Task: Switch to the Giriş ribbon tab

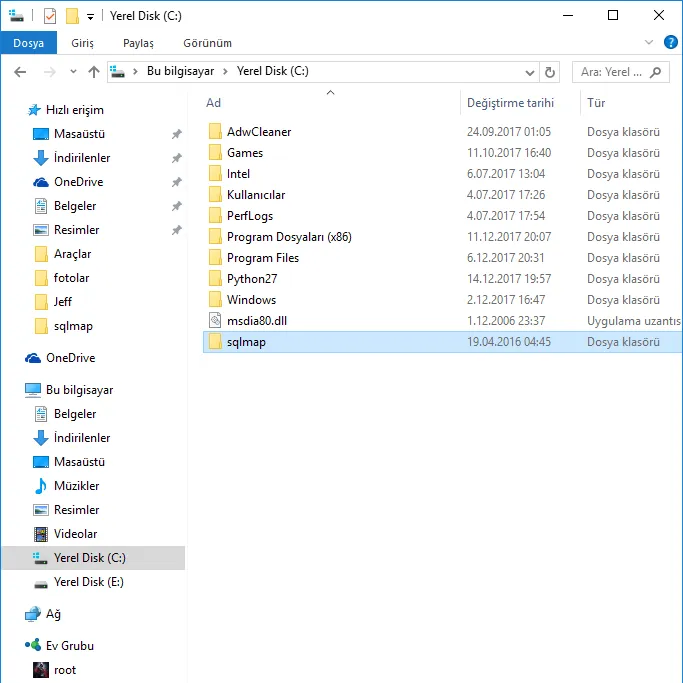Action: [82, 43]
